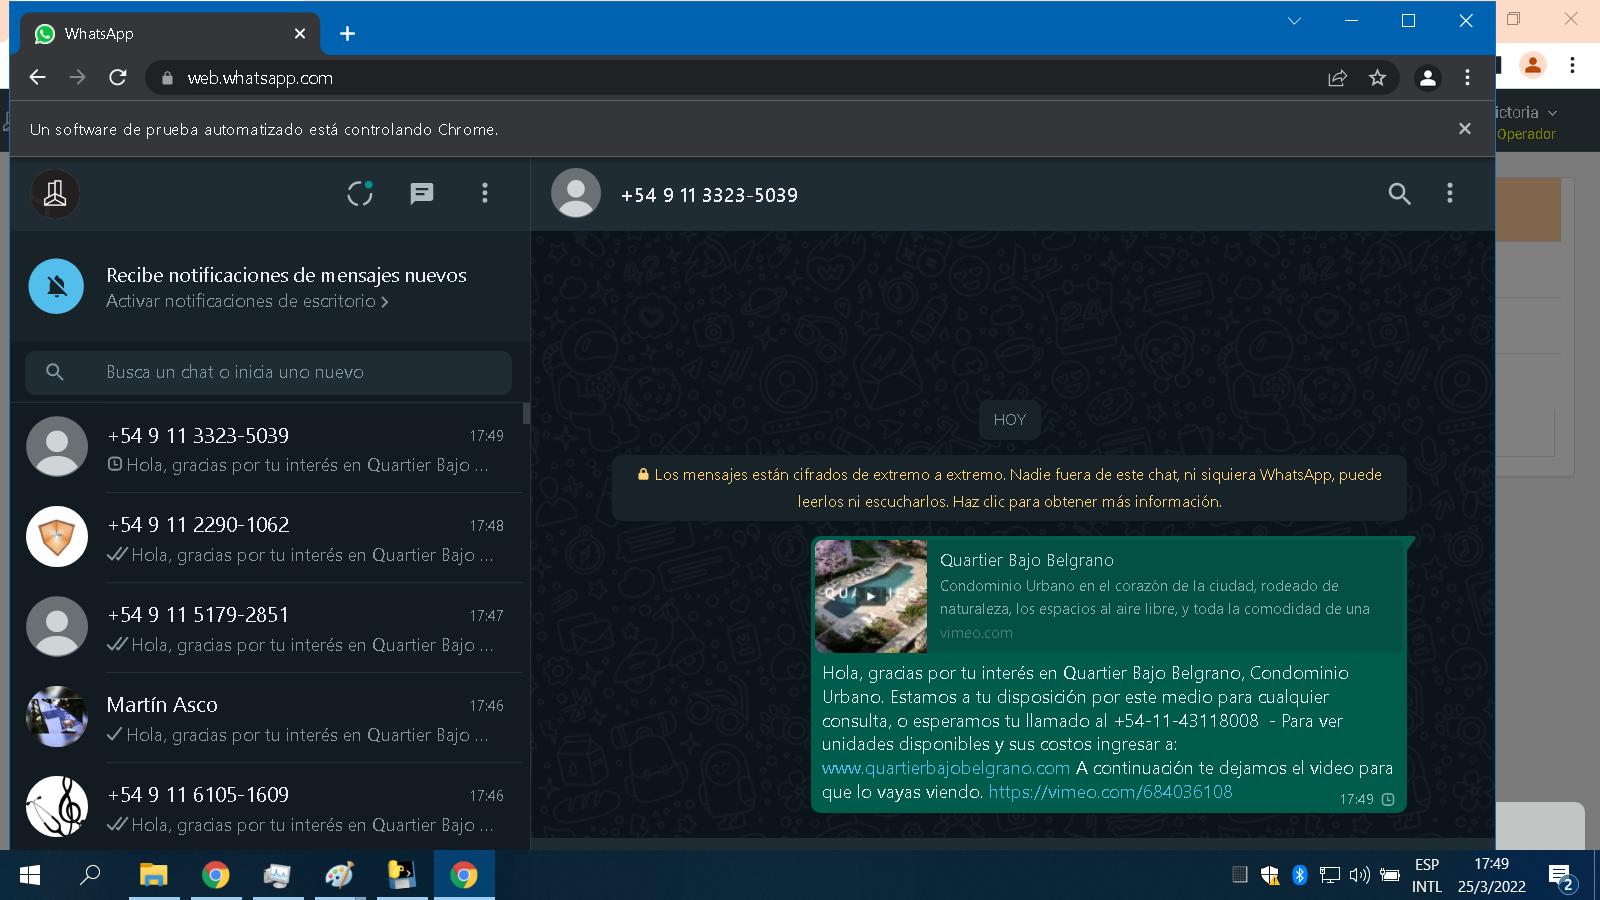Screen dimensions: 1600x900
Task: Open the Paint palette taskbar app
Action: click(340, 875)
